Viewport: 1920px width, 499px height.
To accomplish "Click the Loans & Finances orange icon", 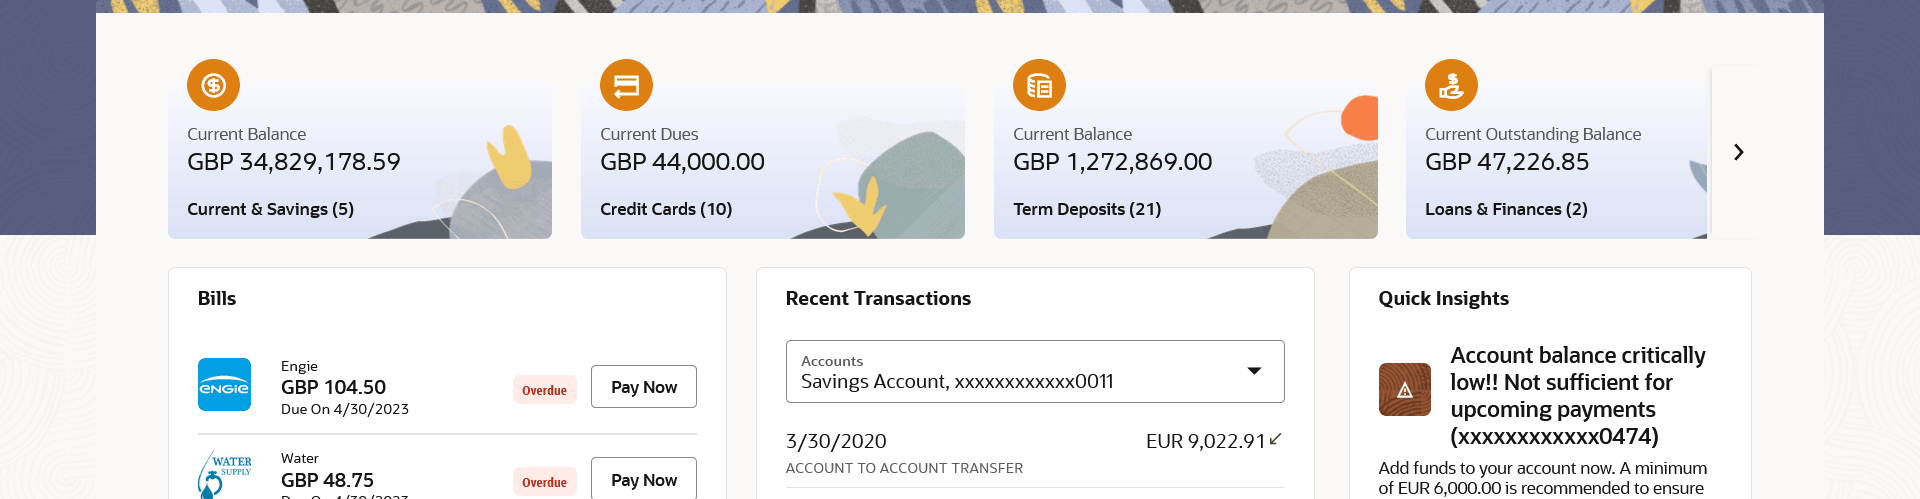I will click(1451, 85).
